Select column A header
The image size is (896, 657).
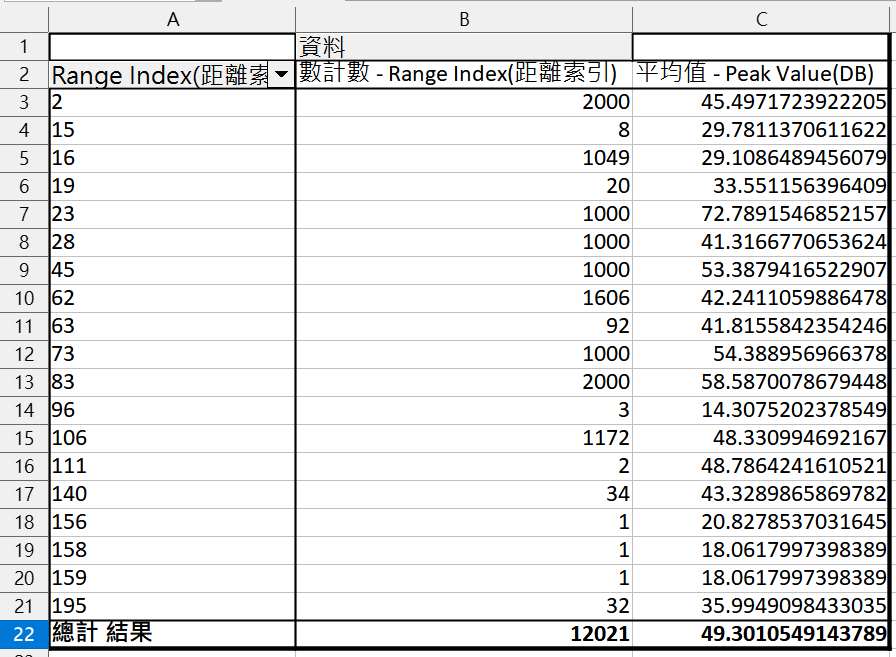coord(172,18)
